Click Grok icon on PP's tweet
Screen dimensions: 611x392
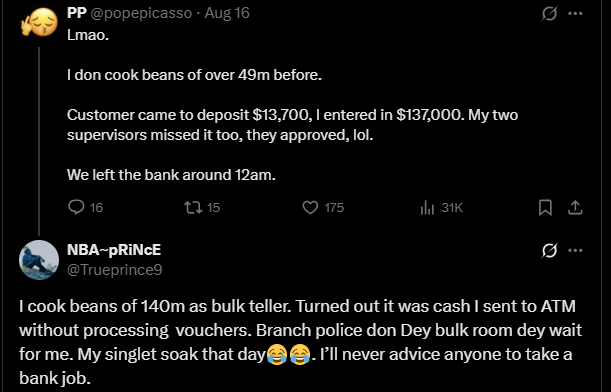point(549,13)
